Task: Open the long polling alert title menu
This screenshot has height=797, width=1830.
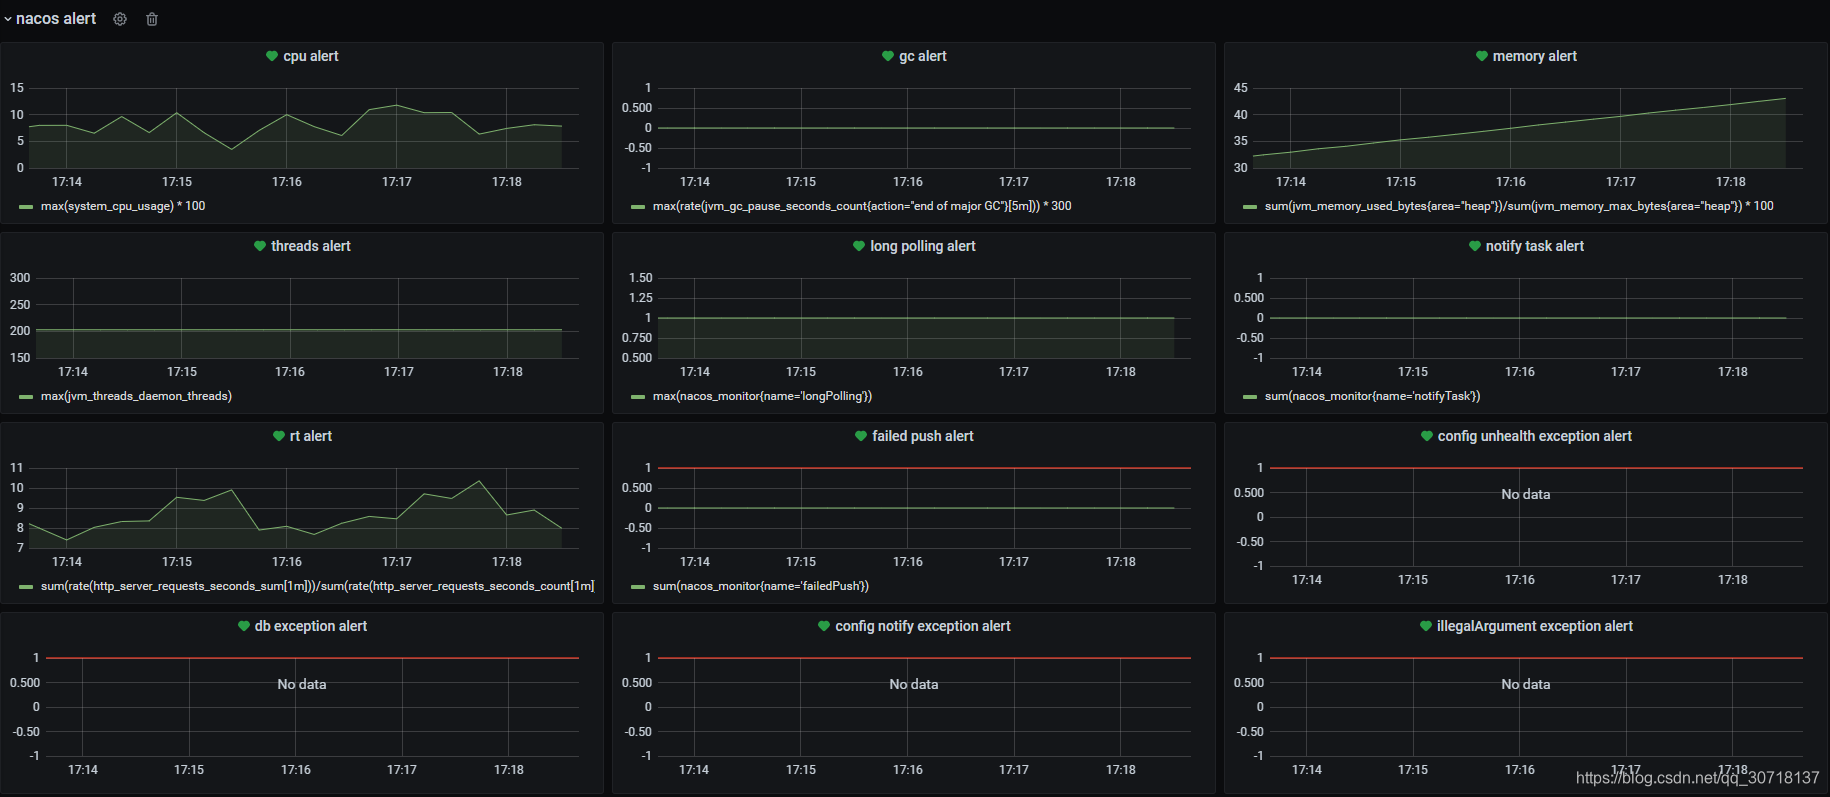Action: (x=923, y=246)
